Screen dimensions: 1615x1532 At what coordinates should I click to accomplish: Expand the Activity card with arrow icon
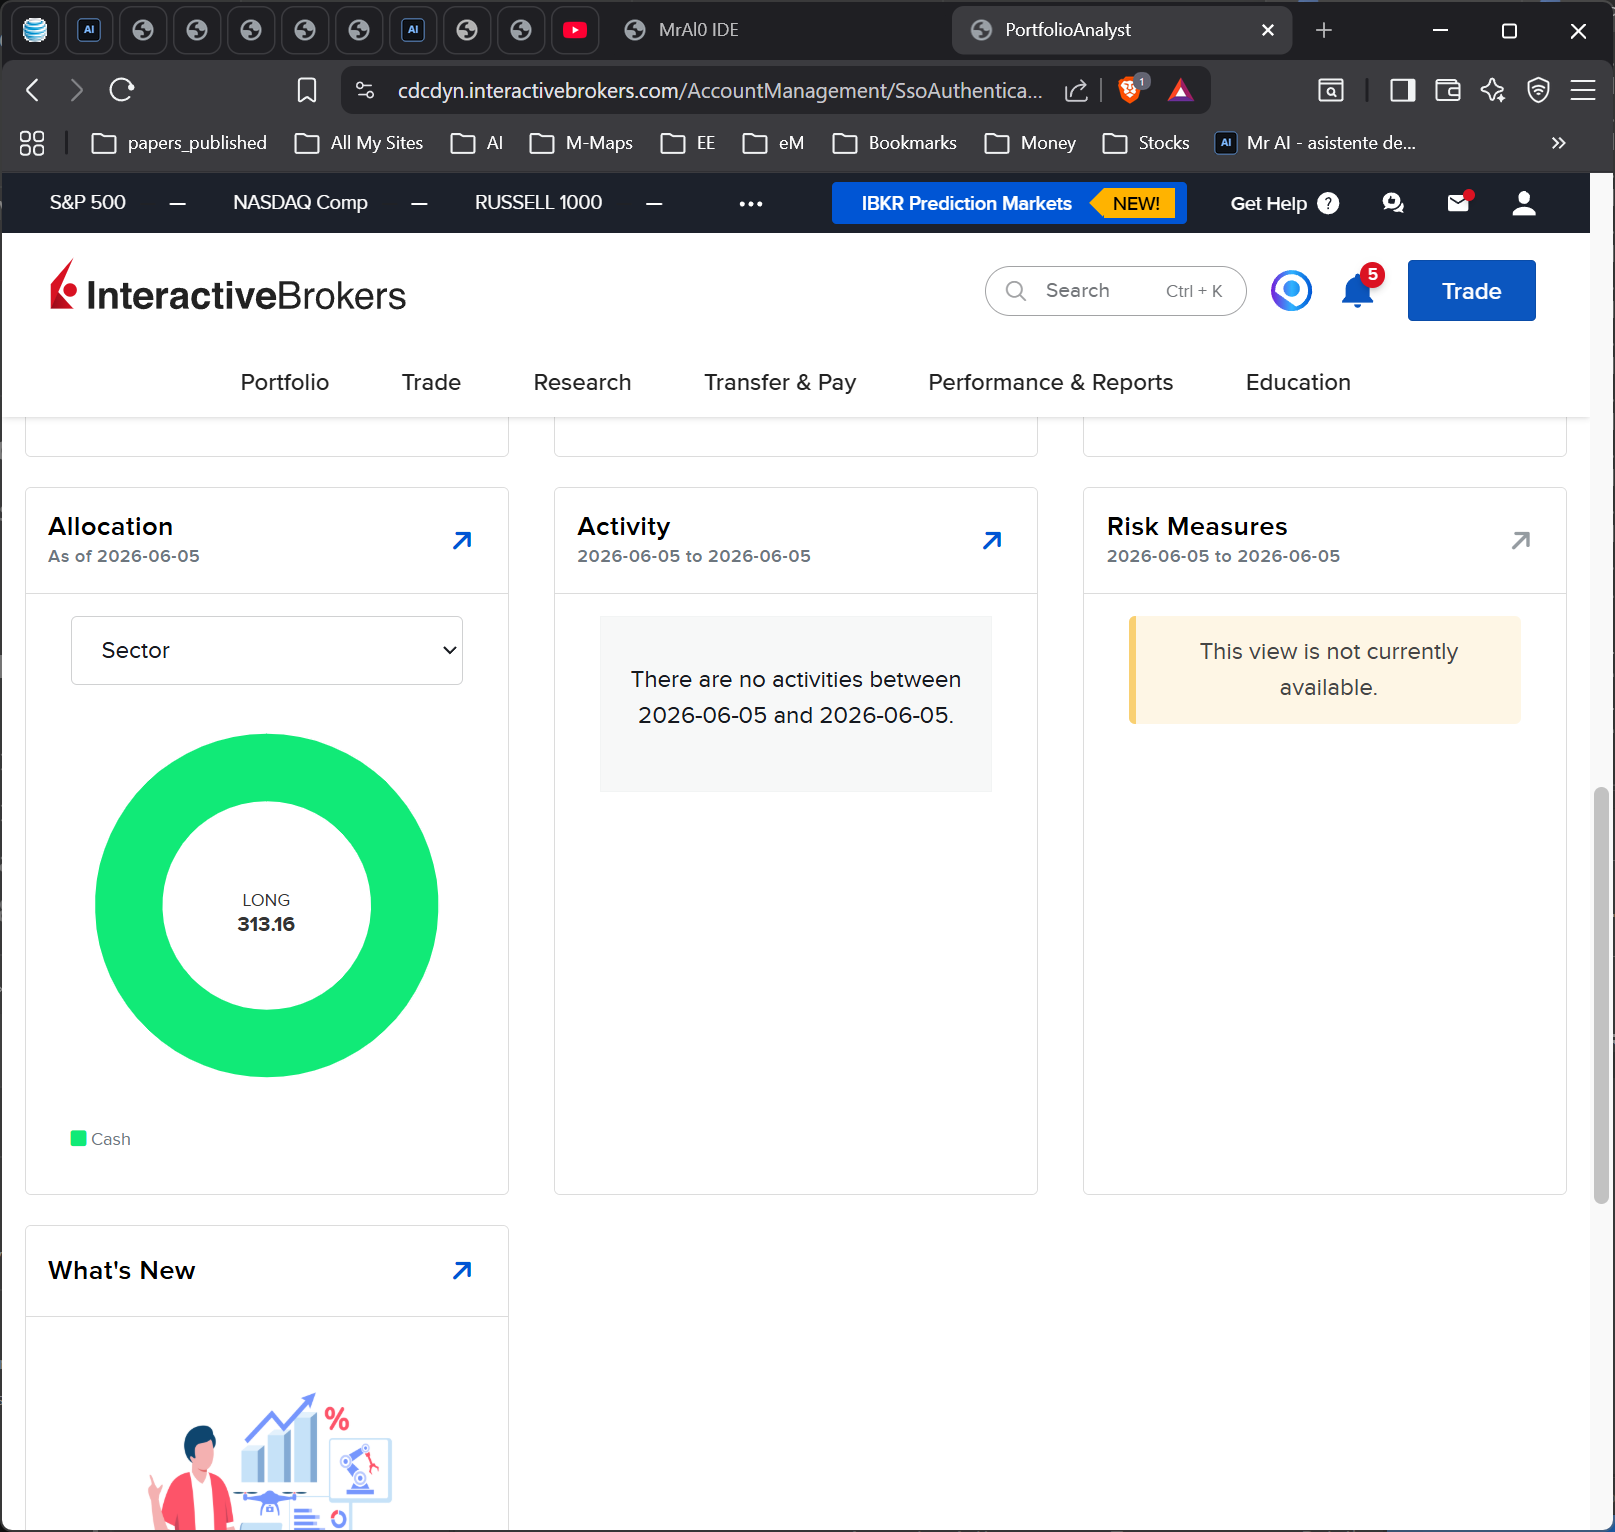point(992,540)
